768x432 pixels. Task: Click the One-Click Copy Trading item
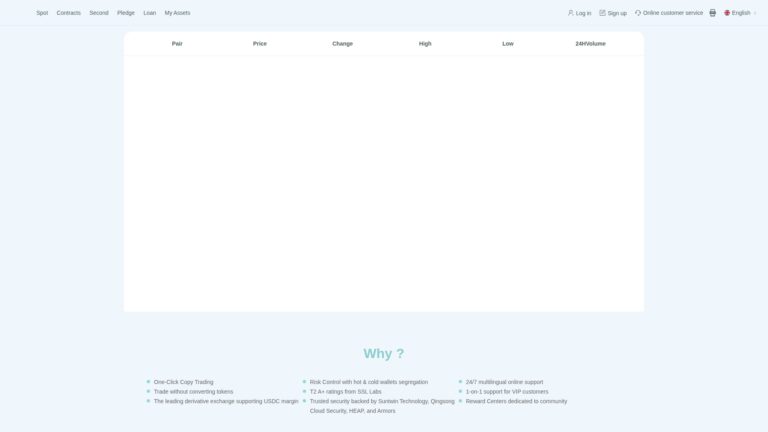183,382
